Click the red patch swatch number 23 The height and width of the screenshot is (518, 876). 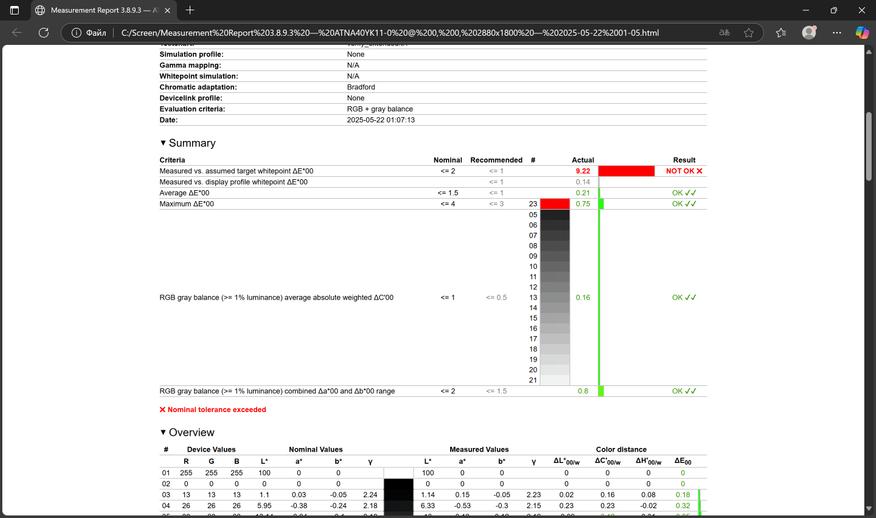[555, 204]
